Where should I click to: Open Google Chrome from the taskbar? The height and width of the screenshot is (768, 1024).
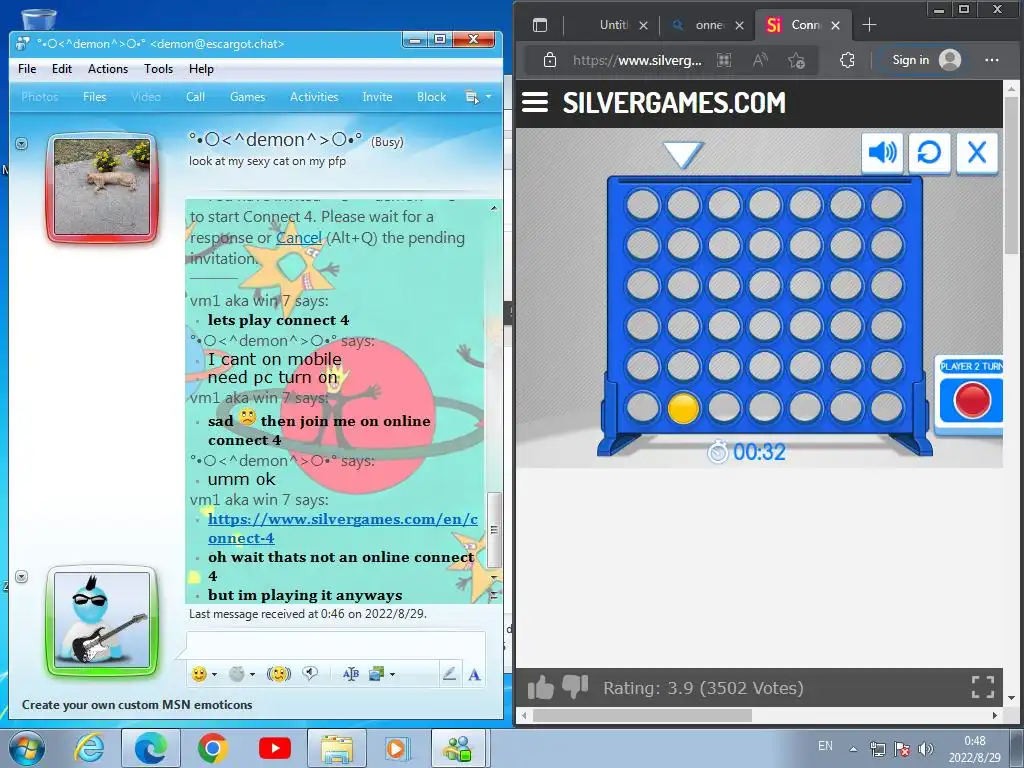[x=212, y=748]
